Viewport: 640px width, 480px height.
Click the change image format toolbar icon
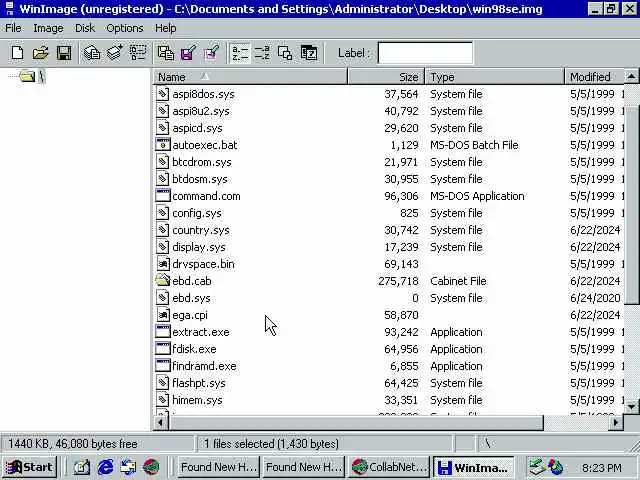(x=285, y=53)
